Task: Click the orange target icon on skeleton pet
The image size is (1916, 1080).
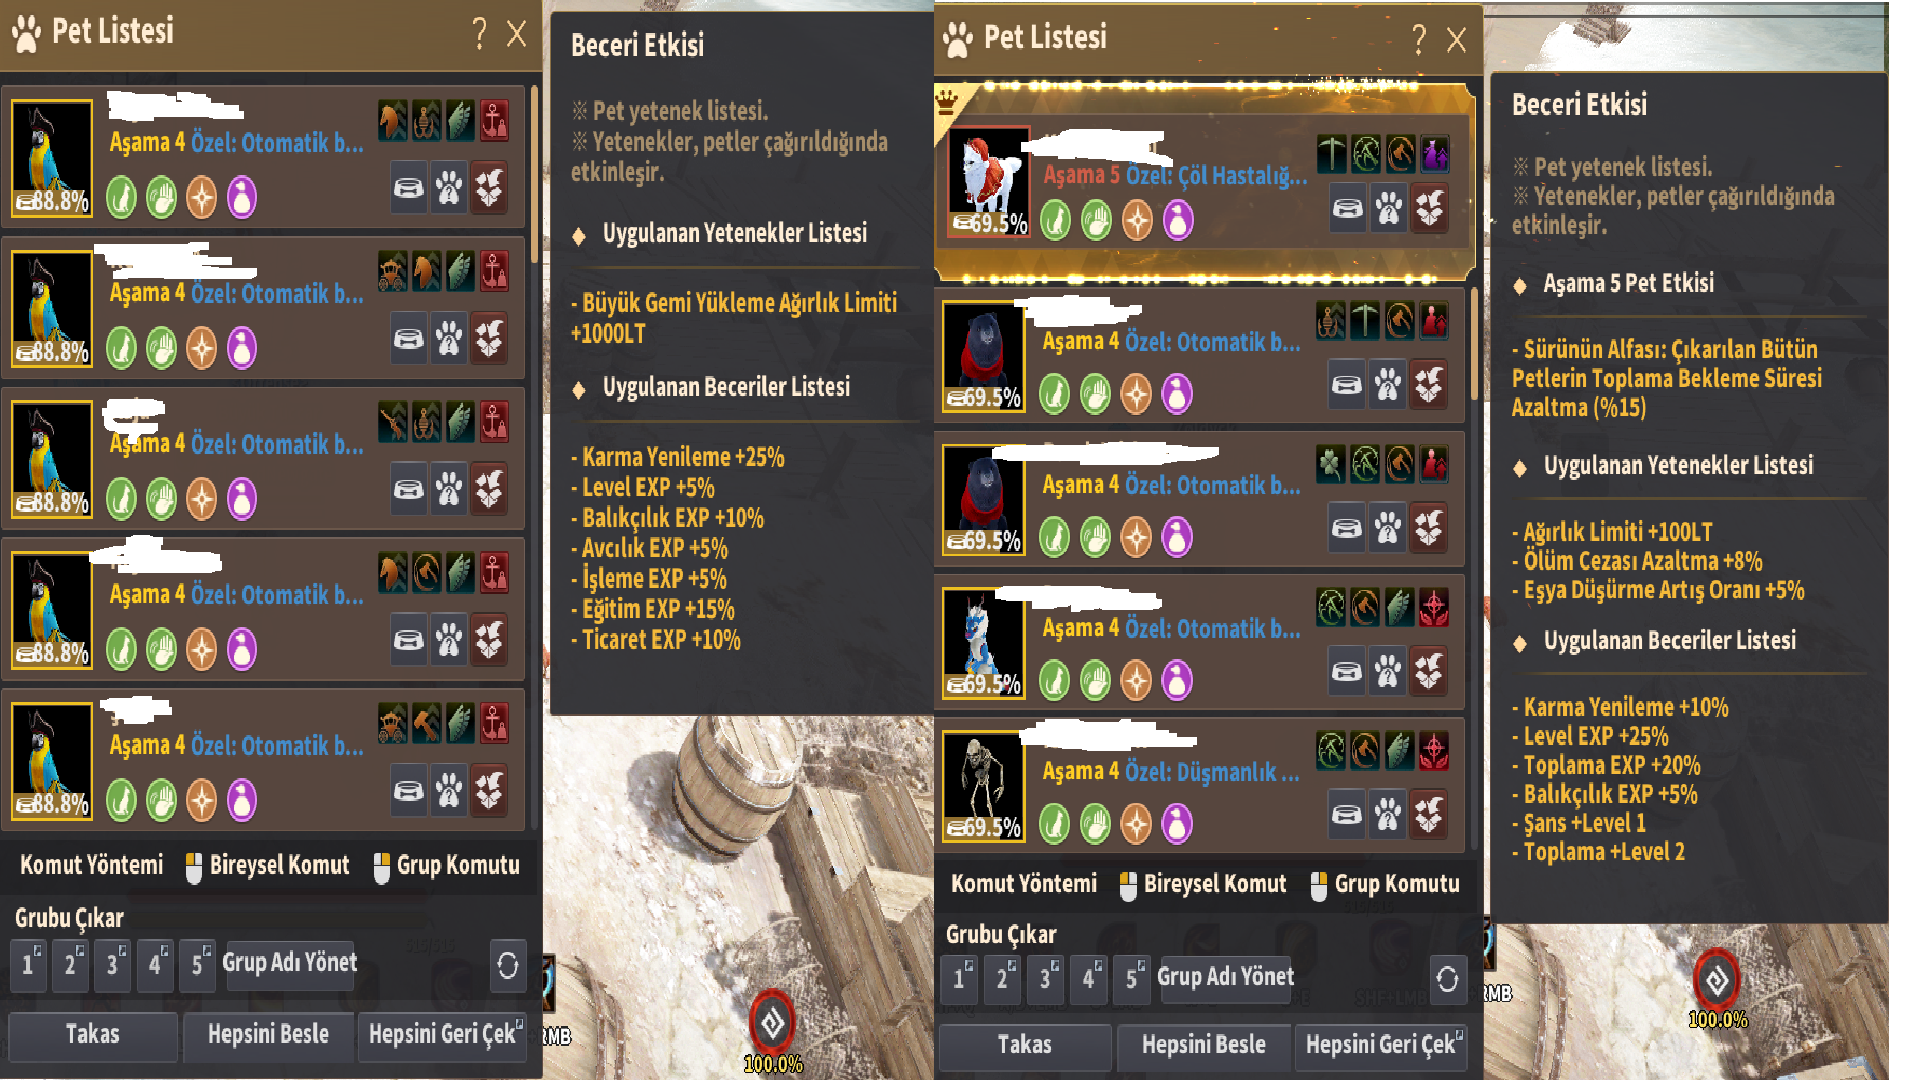Action: 1137,824
